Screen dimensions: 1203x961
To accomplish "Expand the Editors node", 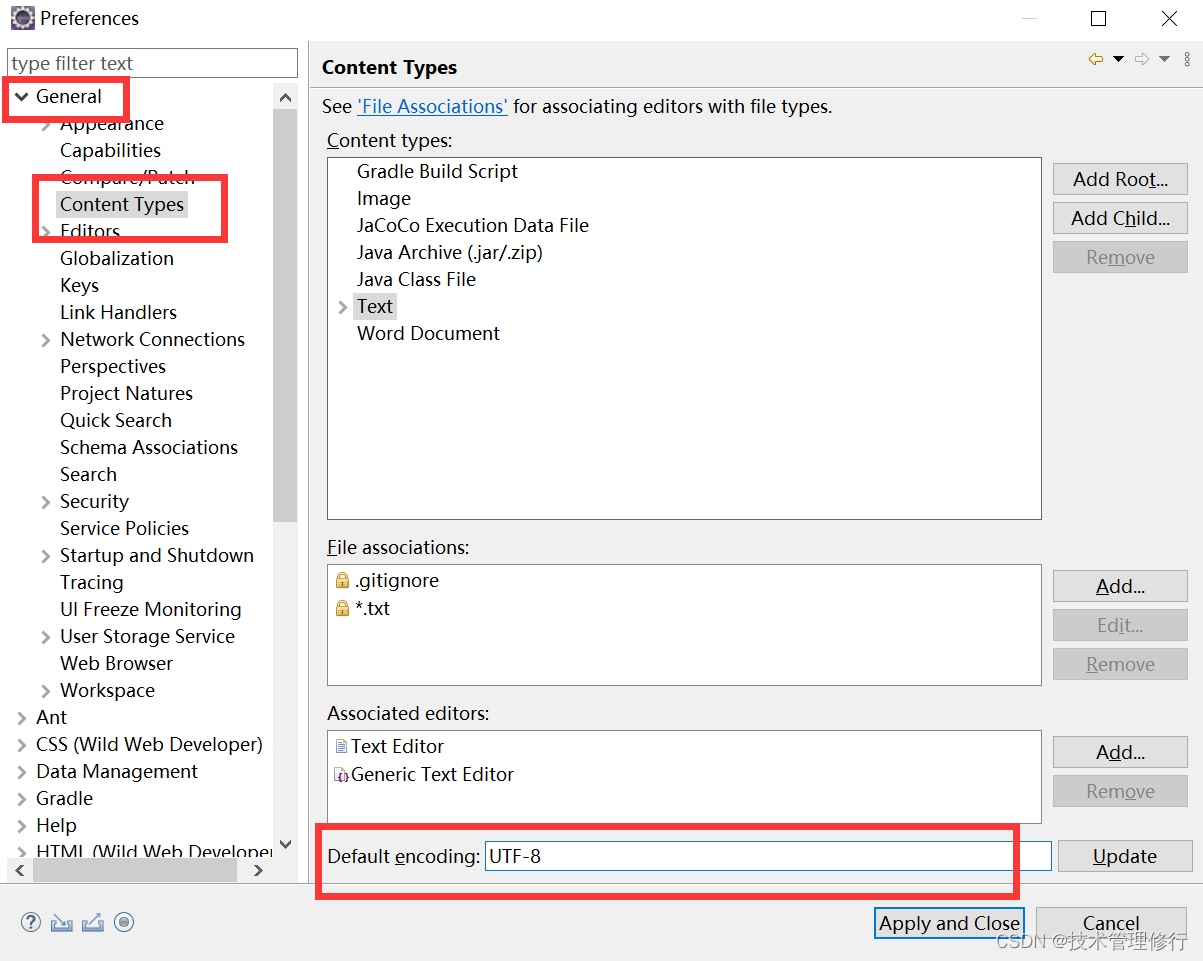I will [46, 232].
